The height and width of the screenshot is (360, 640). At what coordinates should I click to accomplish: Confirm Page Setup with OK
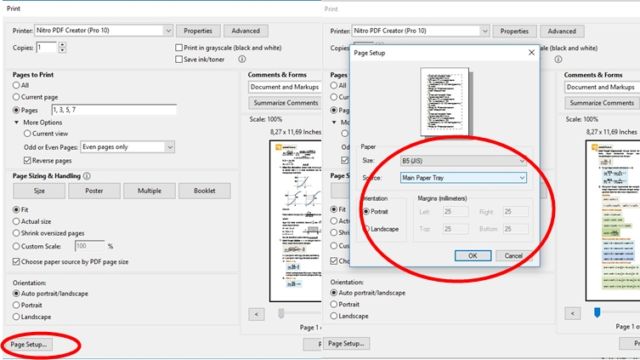pos(473,256)
